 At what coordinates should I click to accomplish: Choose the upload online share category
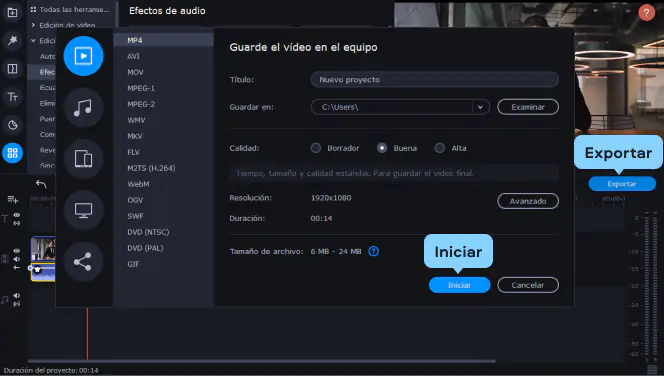coord(83,261)
